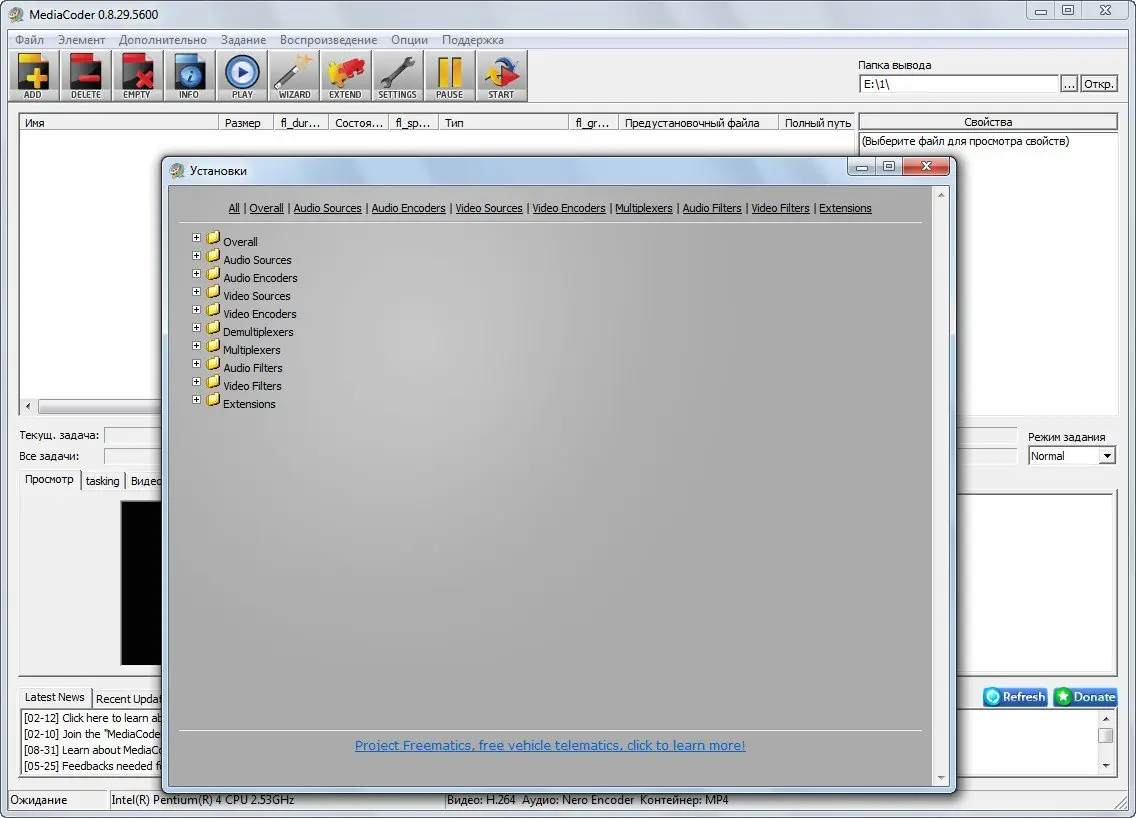Switch to the Просмотр tab
This screenshot has width=1136, height=818.
pyautogui.click(x=49, y=480)
